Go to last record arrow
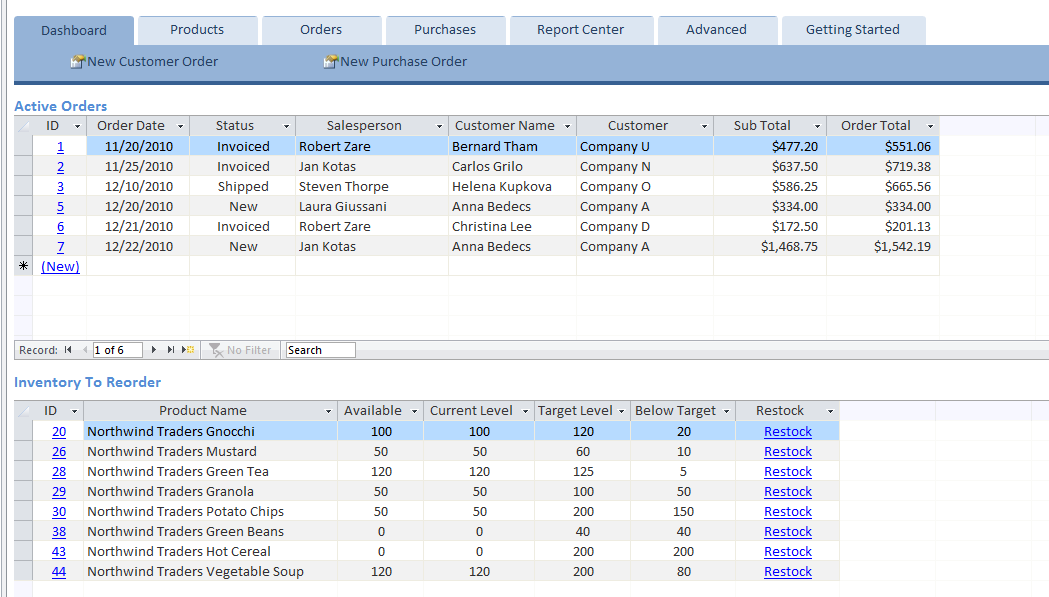 pos(171,350)
